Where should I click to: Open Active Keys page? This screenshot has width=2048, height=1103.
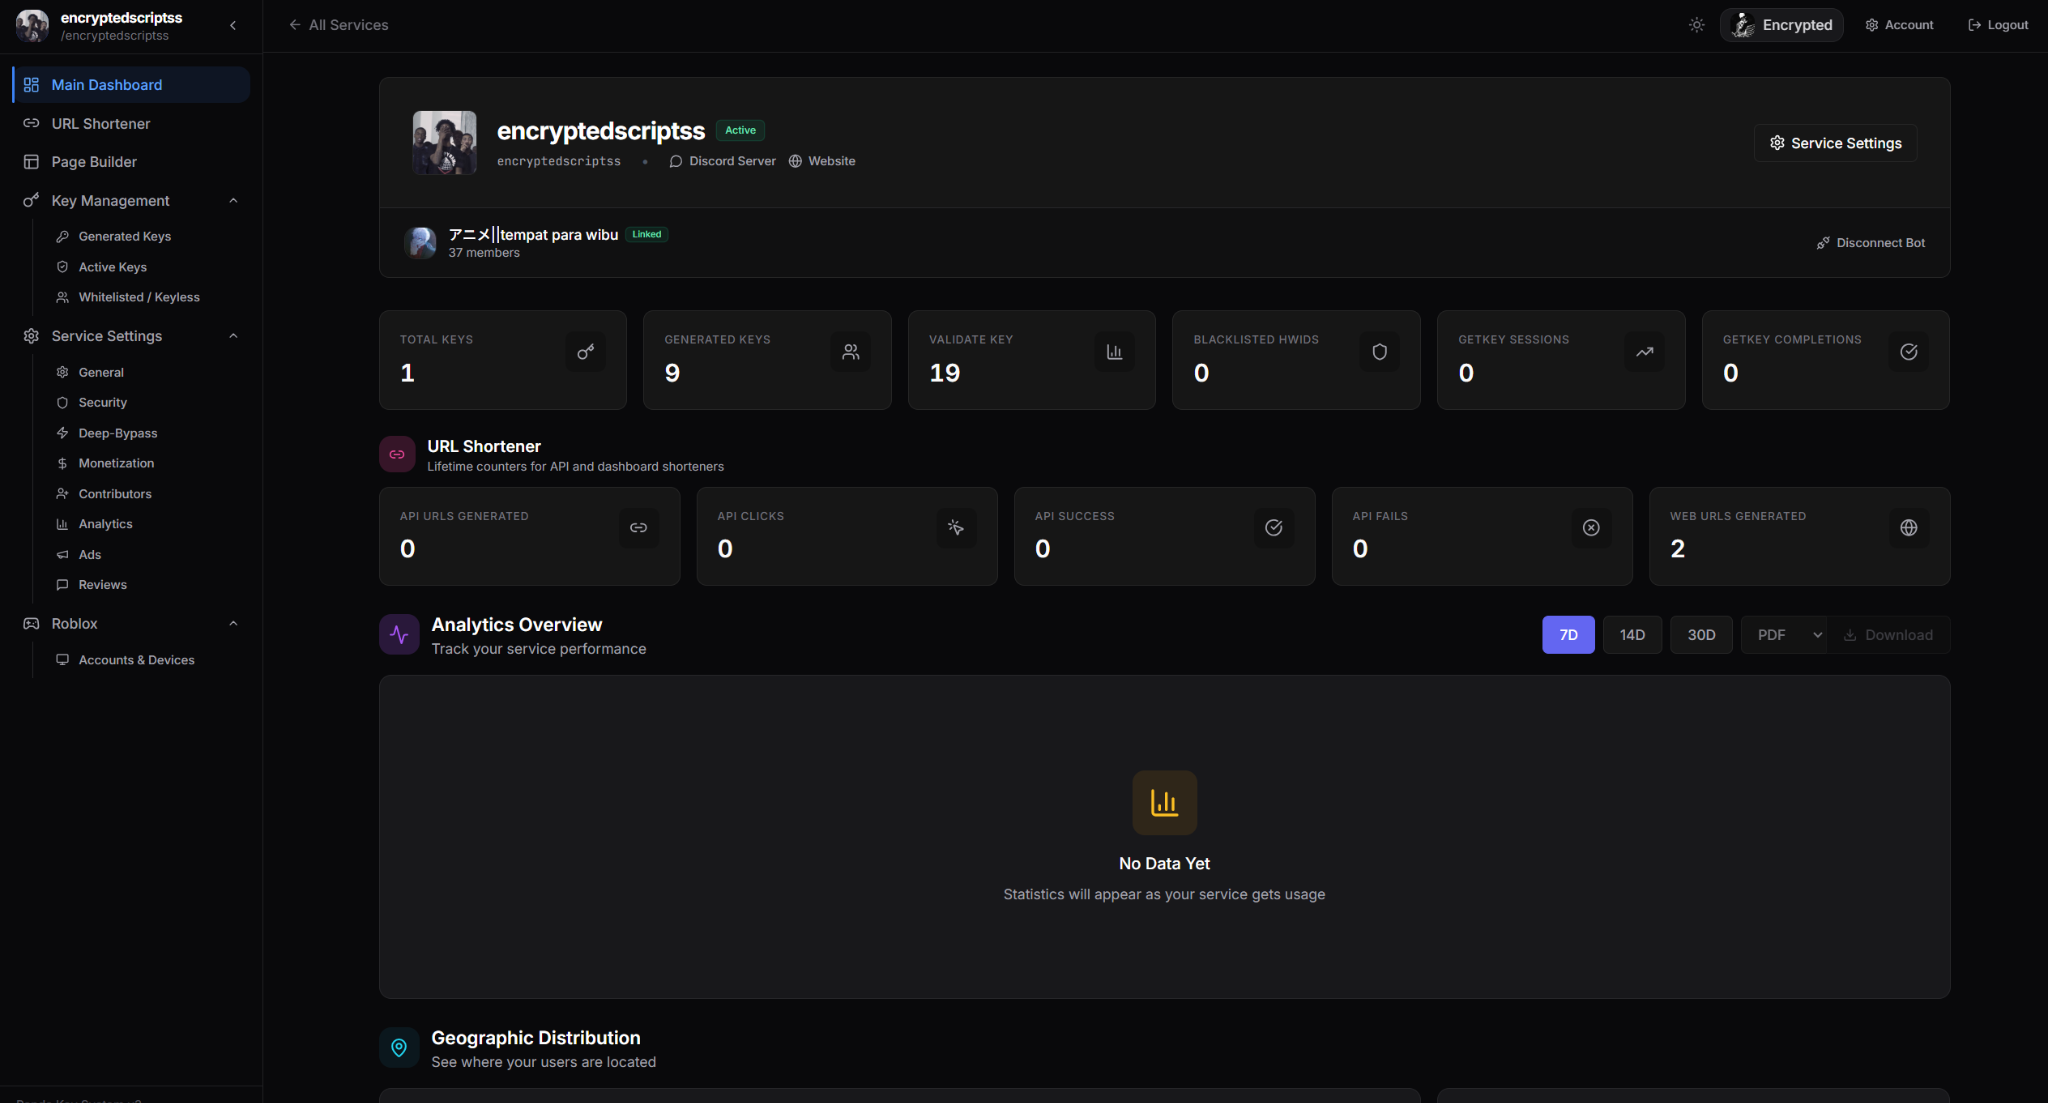(x=112, y=267)
